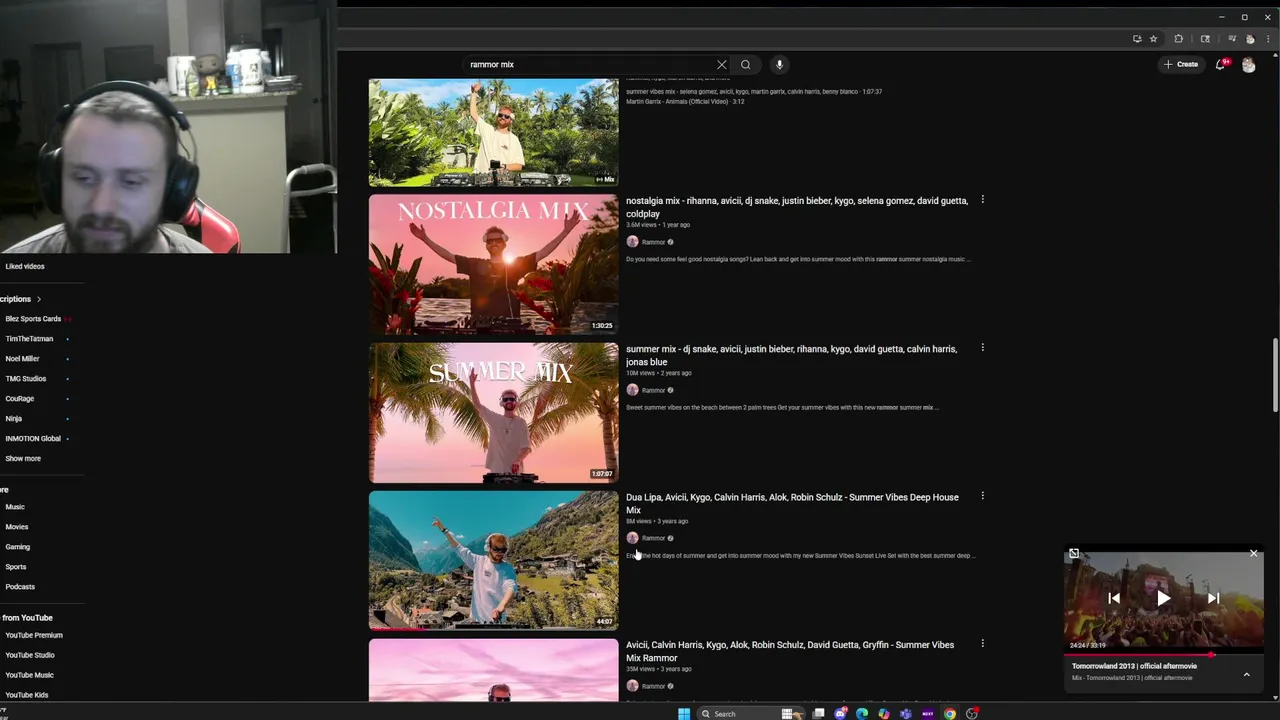Viewport: 1280px width, 720px height.
Task: Open Ninja subscription
Action: coord(13,419)
